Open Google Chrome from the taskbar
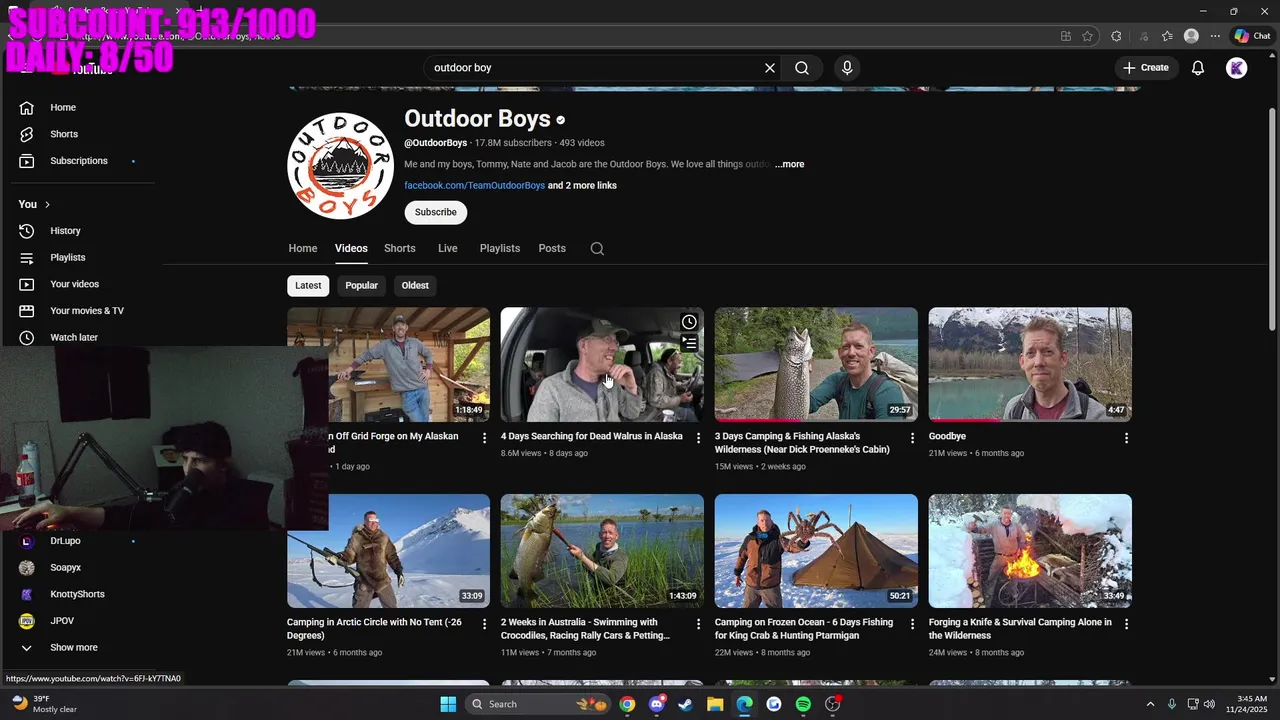 coord(627,704)
